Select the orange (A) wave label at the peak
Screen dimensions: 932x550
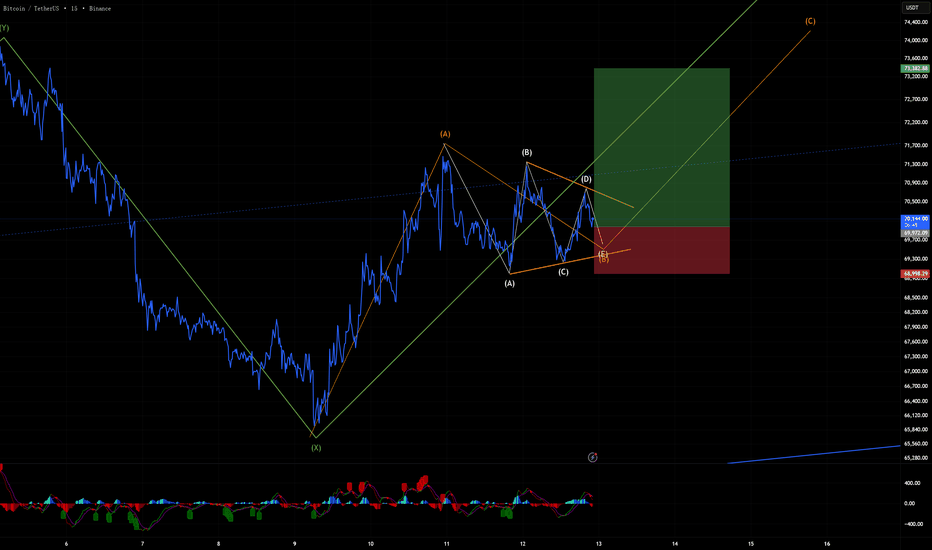click(445, 134)
